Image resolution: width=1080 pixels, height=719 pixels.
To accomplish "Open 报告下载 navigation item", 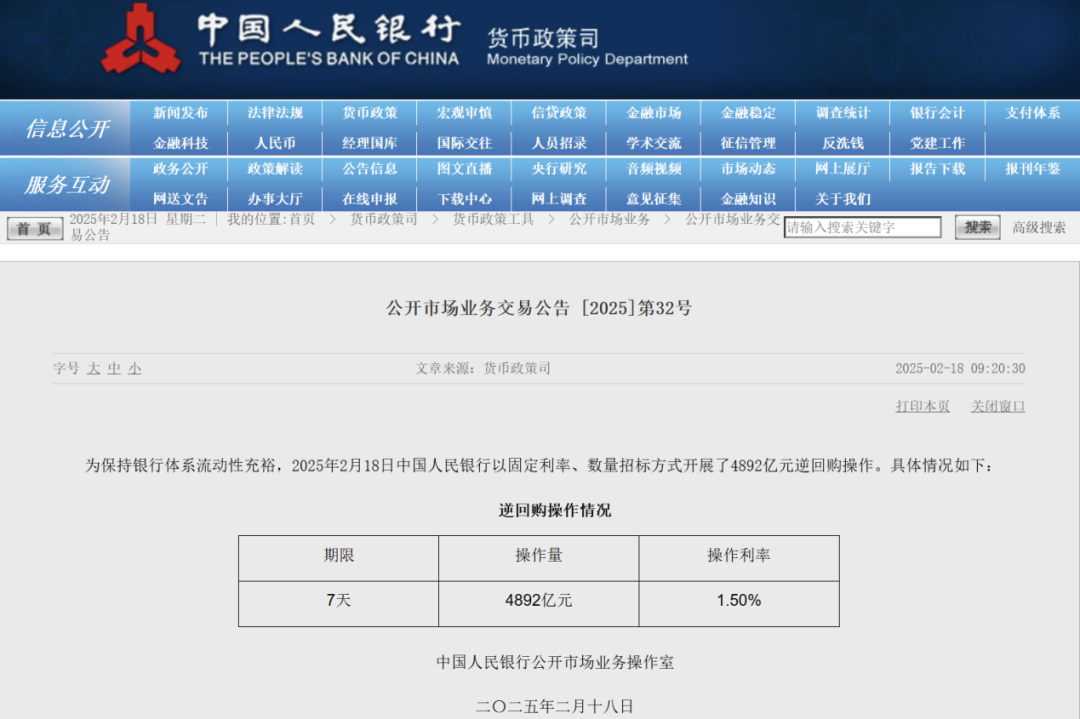I will click(x=937, y=169).
